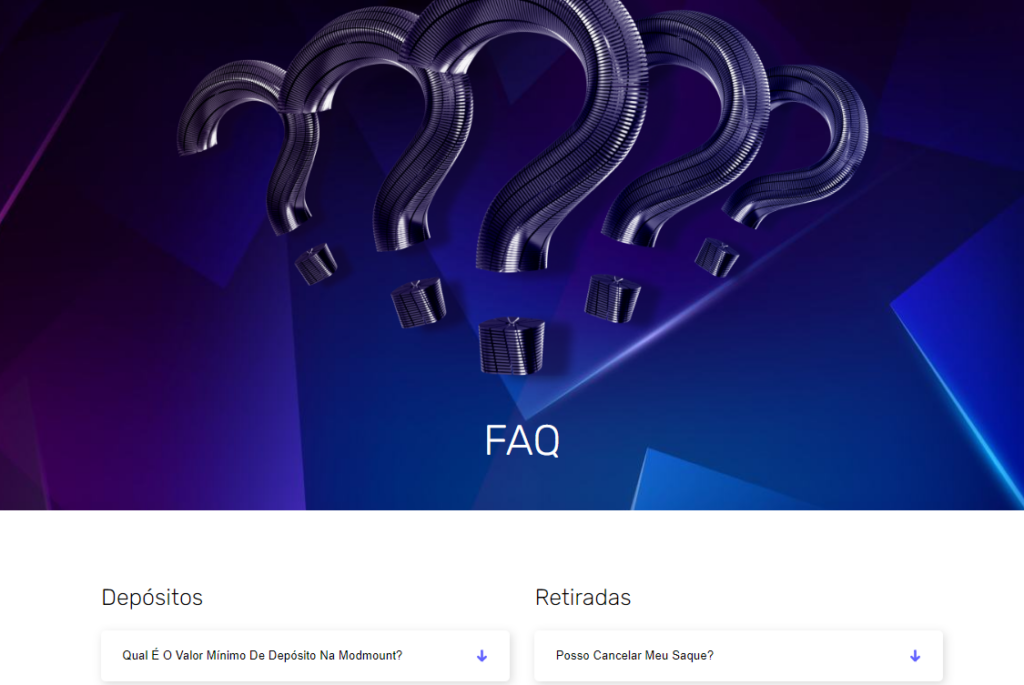Click dot beneath second-left question mark

coord(419,302)
